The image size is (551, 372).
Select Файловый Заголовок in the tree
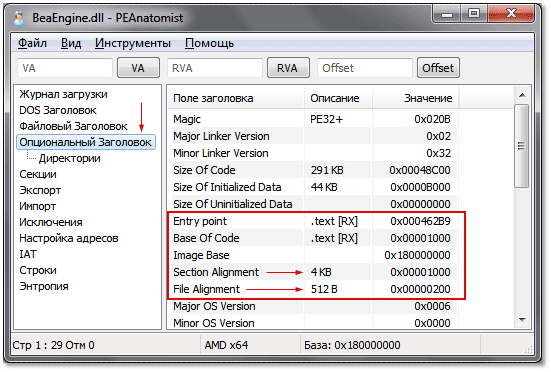(73, 126)
